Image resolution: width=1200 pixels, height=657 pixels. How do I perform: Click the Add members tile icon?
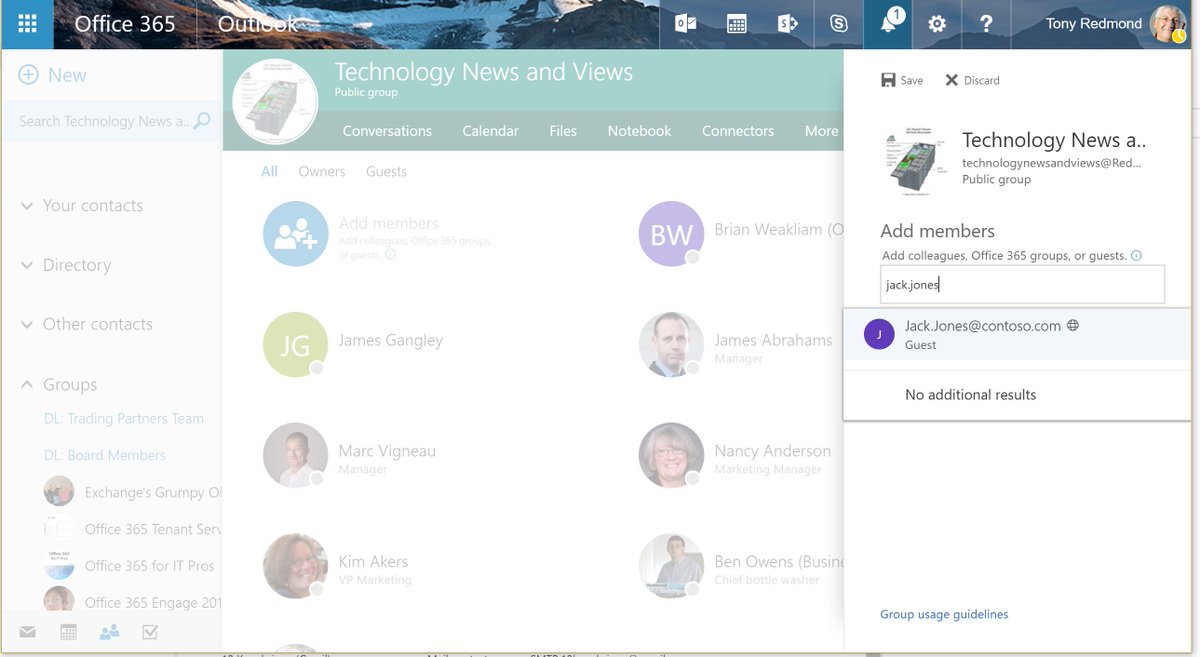click(x=295, y=234)
